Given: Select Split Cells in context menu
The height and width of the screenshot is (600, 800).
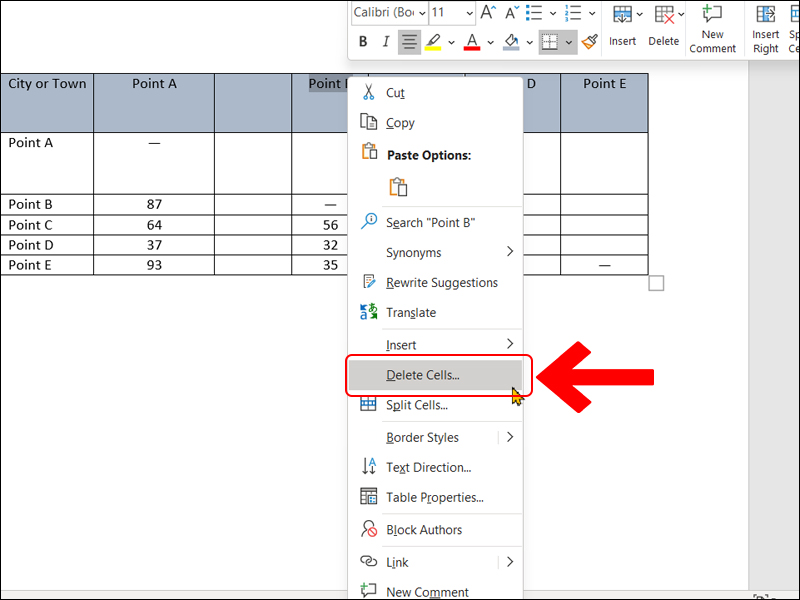Looking at the screenshot, I should (x=416, y=405).
